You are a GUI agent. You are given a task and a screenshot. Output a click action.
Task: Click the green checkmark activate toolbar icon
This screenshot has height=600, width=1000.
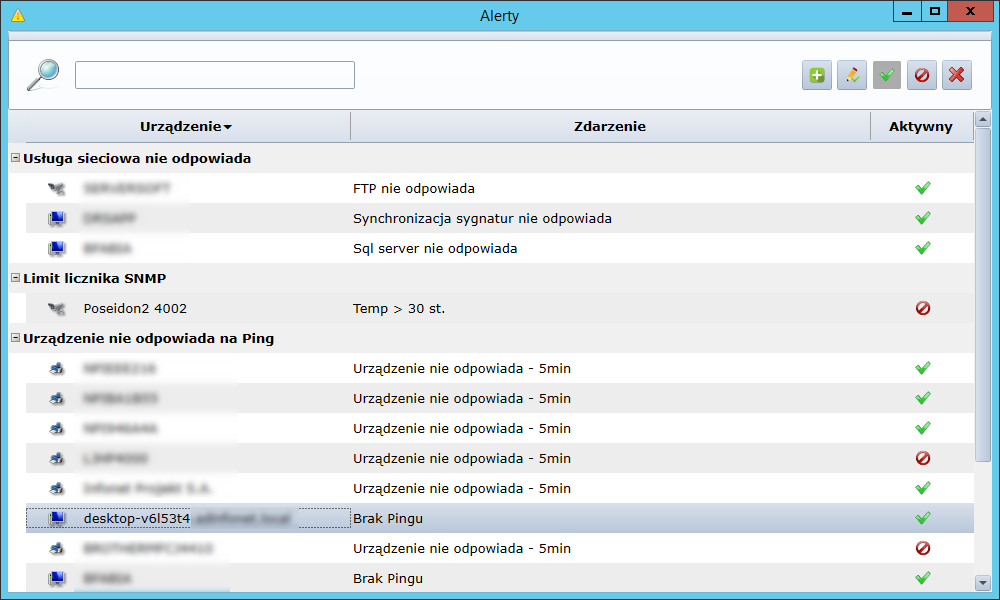click(x=886, y=75)
